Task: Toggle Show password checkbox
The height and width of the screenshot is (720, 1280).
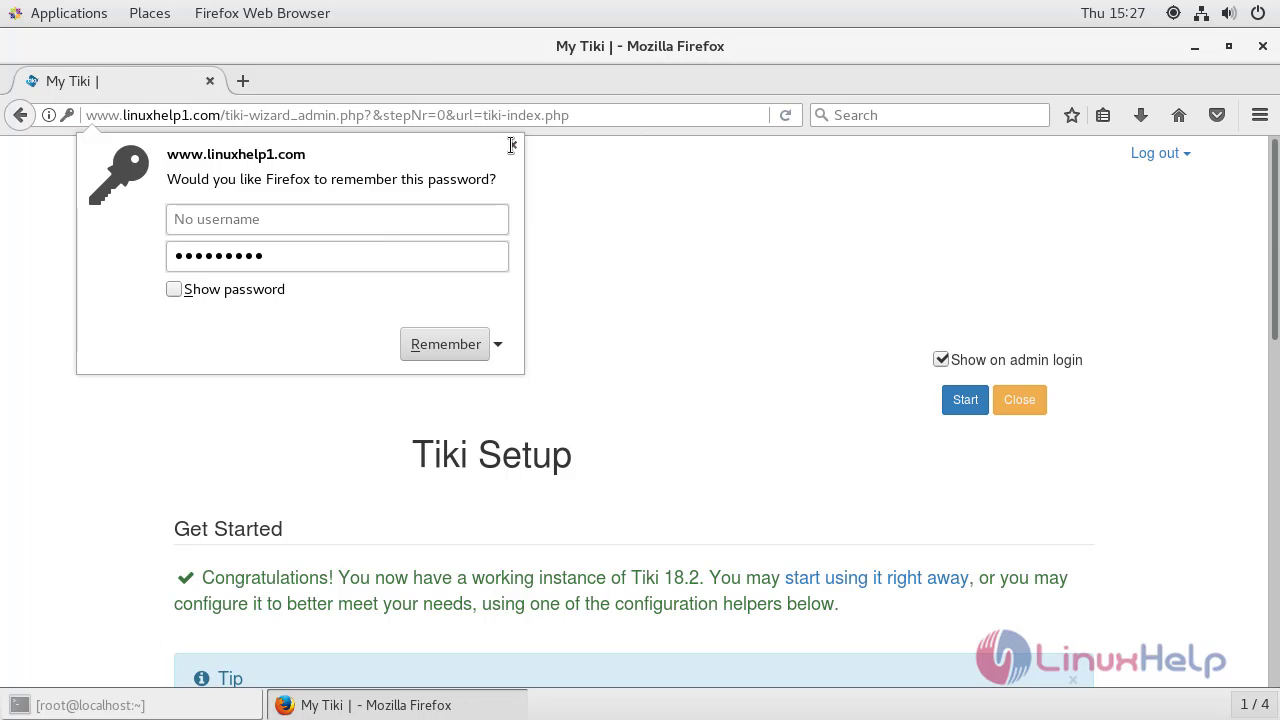Action: pyautogui.click(x=174, y=289)
